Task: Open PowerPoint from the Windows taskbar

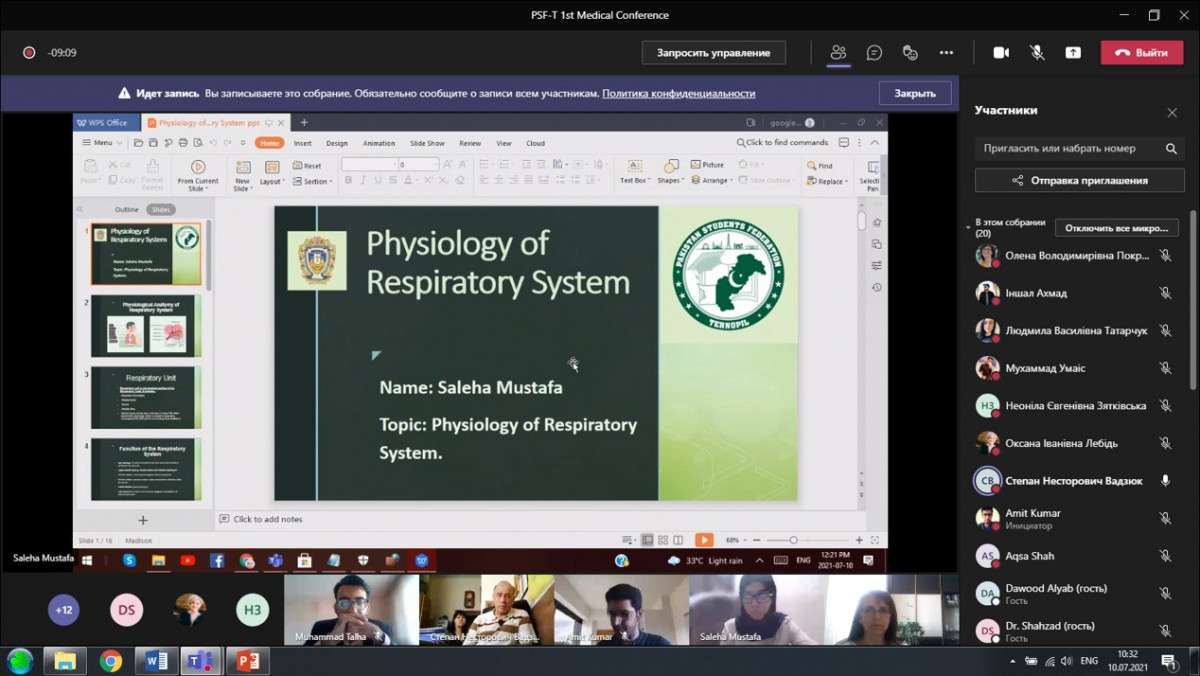Action: pos(246,661)
